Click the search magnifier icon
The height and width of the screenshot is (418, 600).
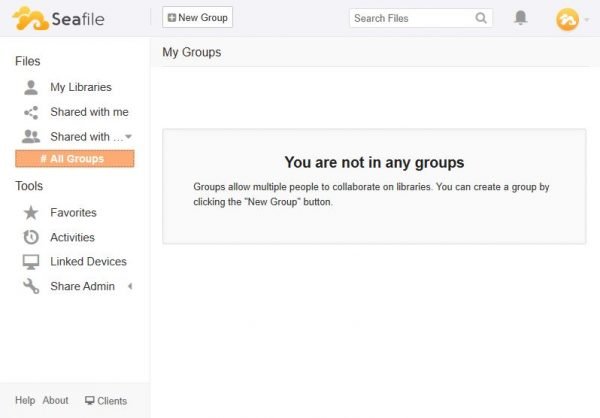[481, 18]
